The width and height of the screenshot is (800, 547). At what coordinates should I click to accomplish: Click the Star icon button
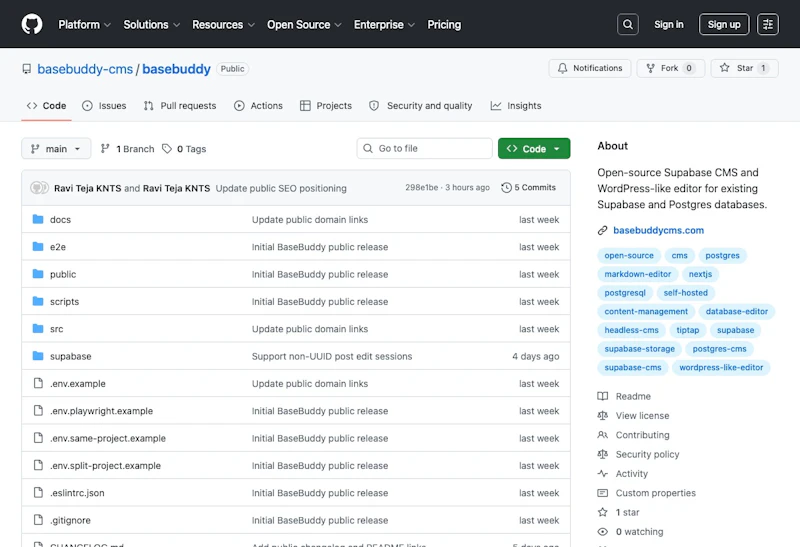tap(724, 68)
